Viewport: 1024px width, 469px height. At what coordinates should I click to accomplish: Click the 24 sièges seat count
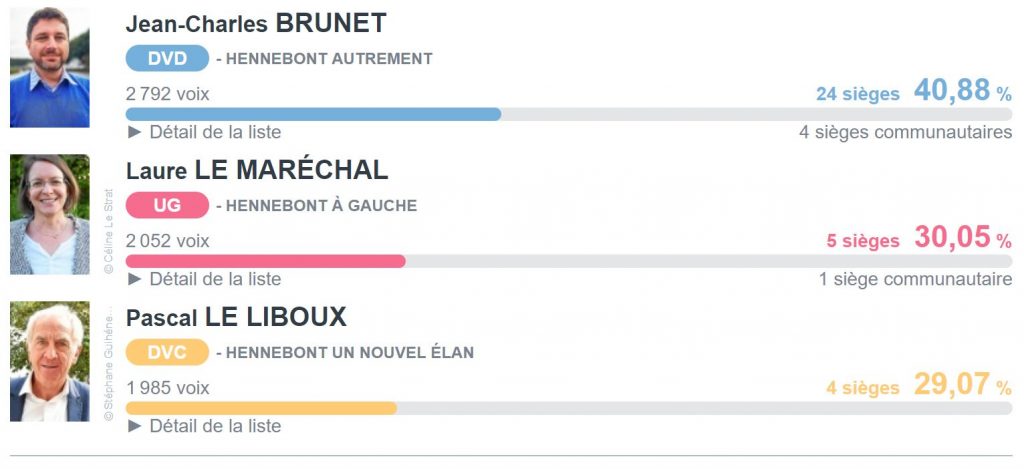pos(857,94)
